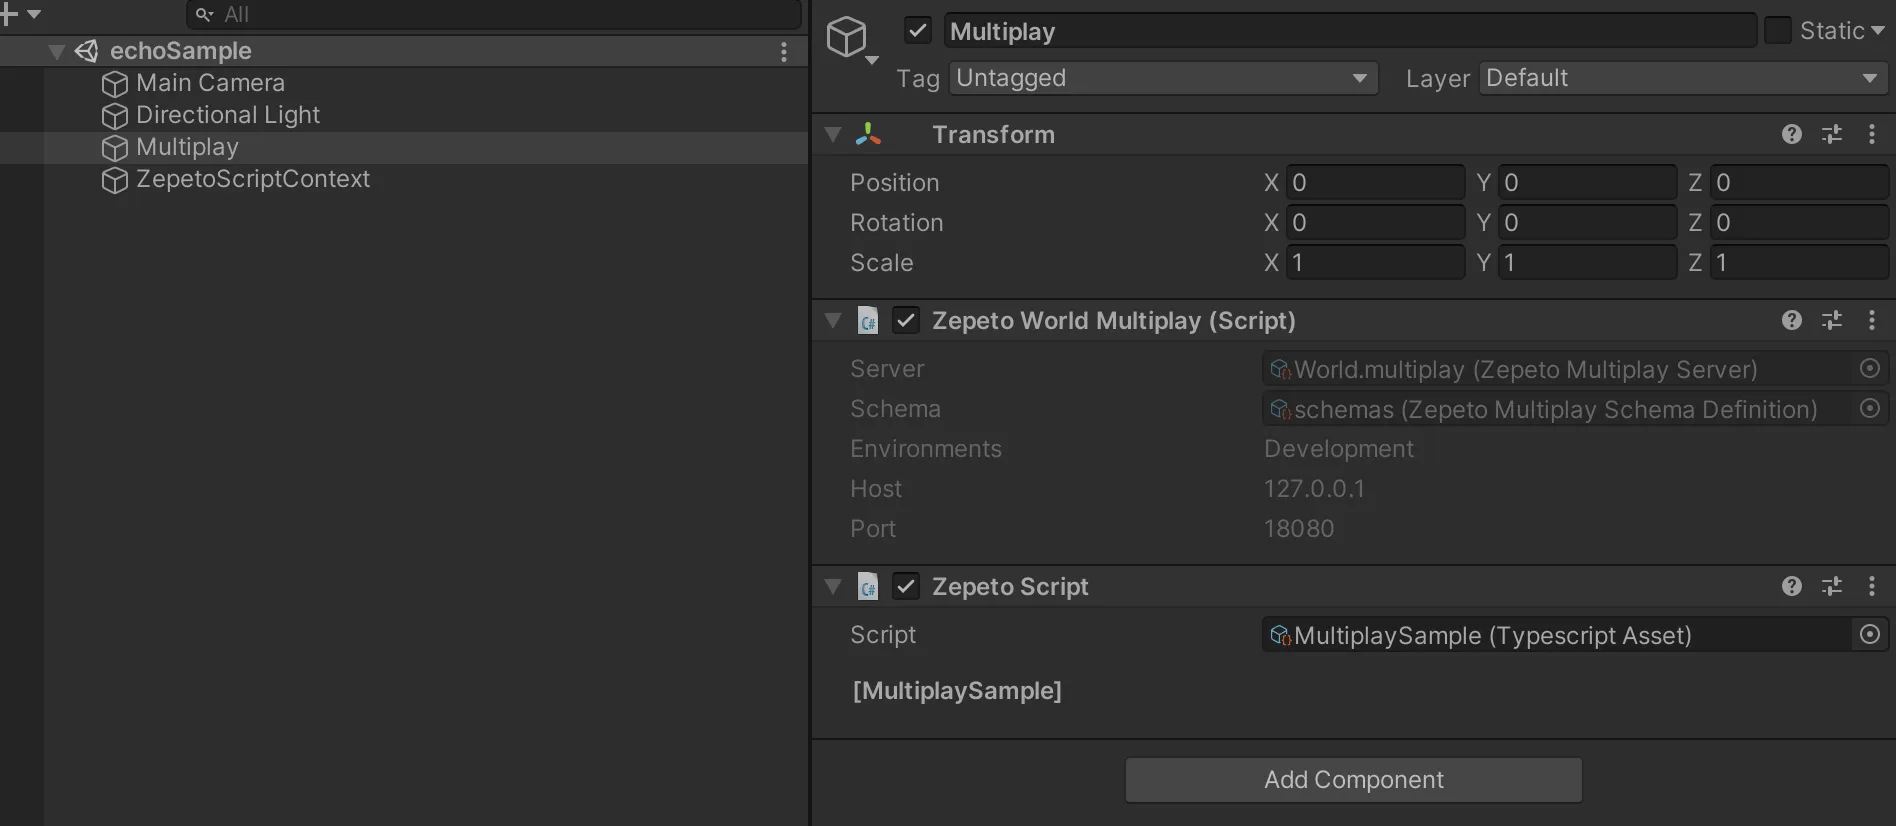Click the Scale Z value field

1799,263
